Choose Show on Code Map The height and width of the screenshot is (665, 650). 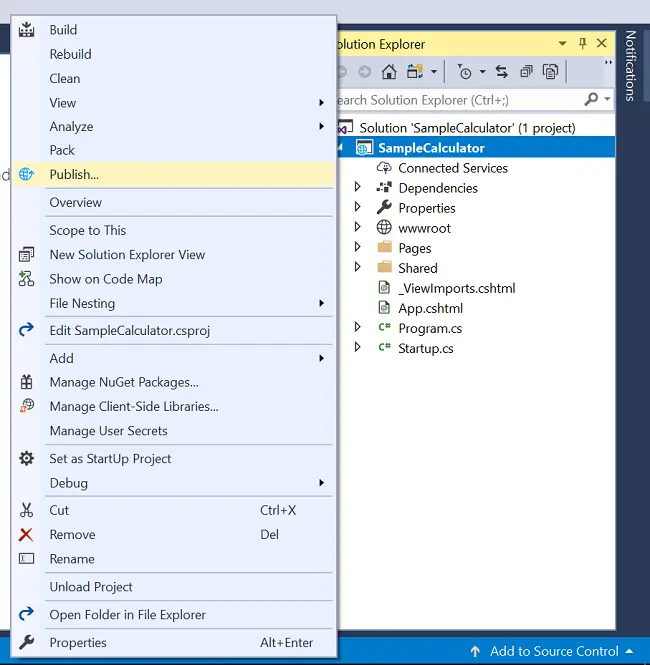tap(174, 279)
